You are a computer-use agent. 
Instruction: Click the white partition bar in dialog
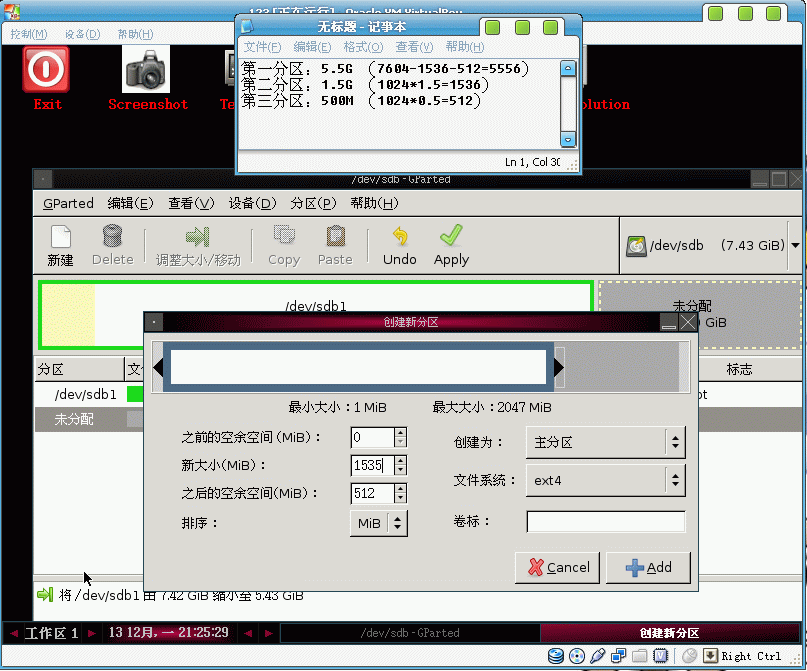click(x=358, y=367)
